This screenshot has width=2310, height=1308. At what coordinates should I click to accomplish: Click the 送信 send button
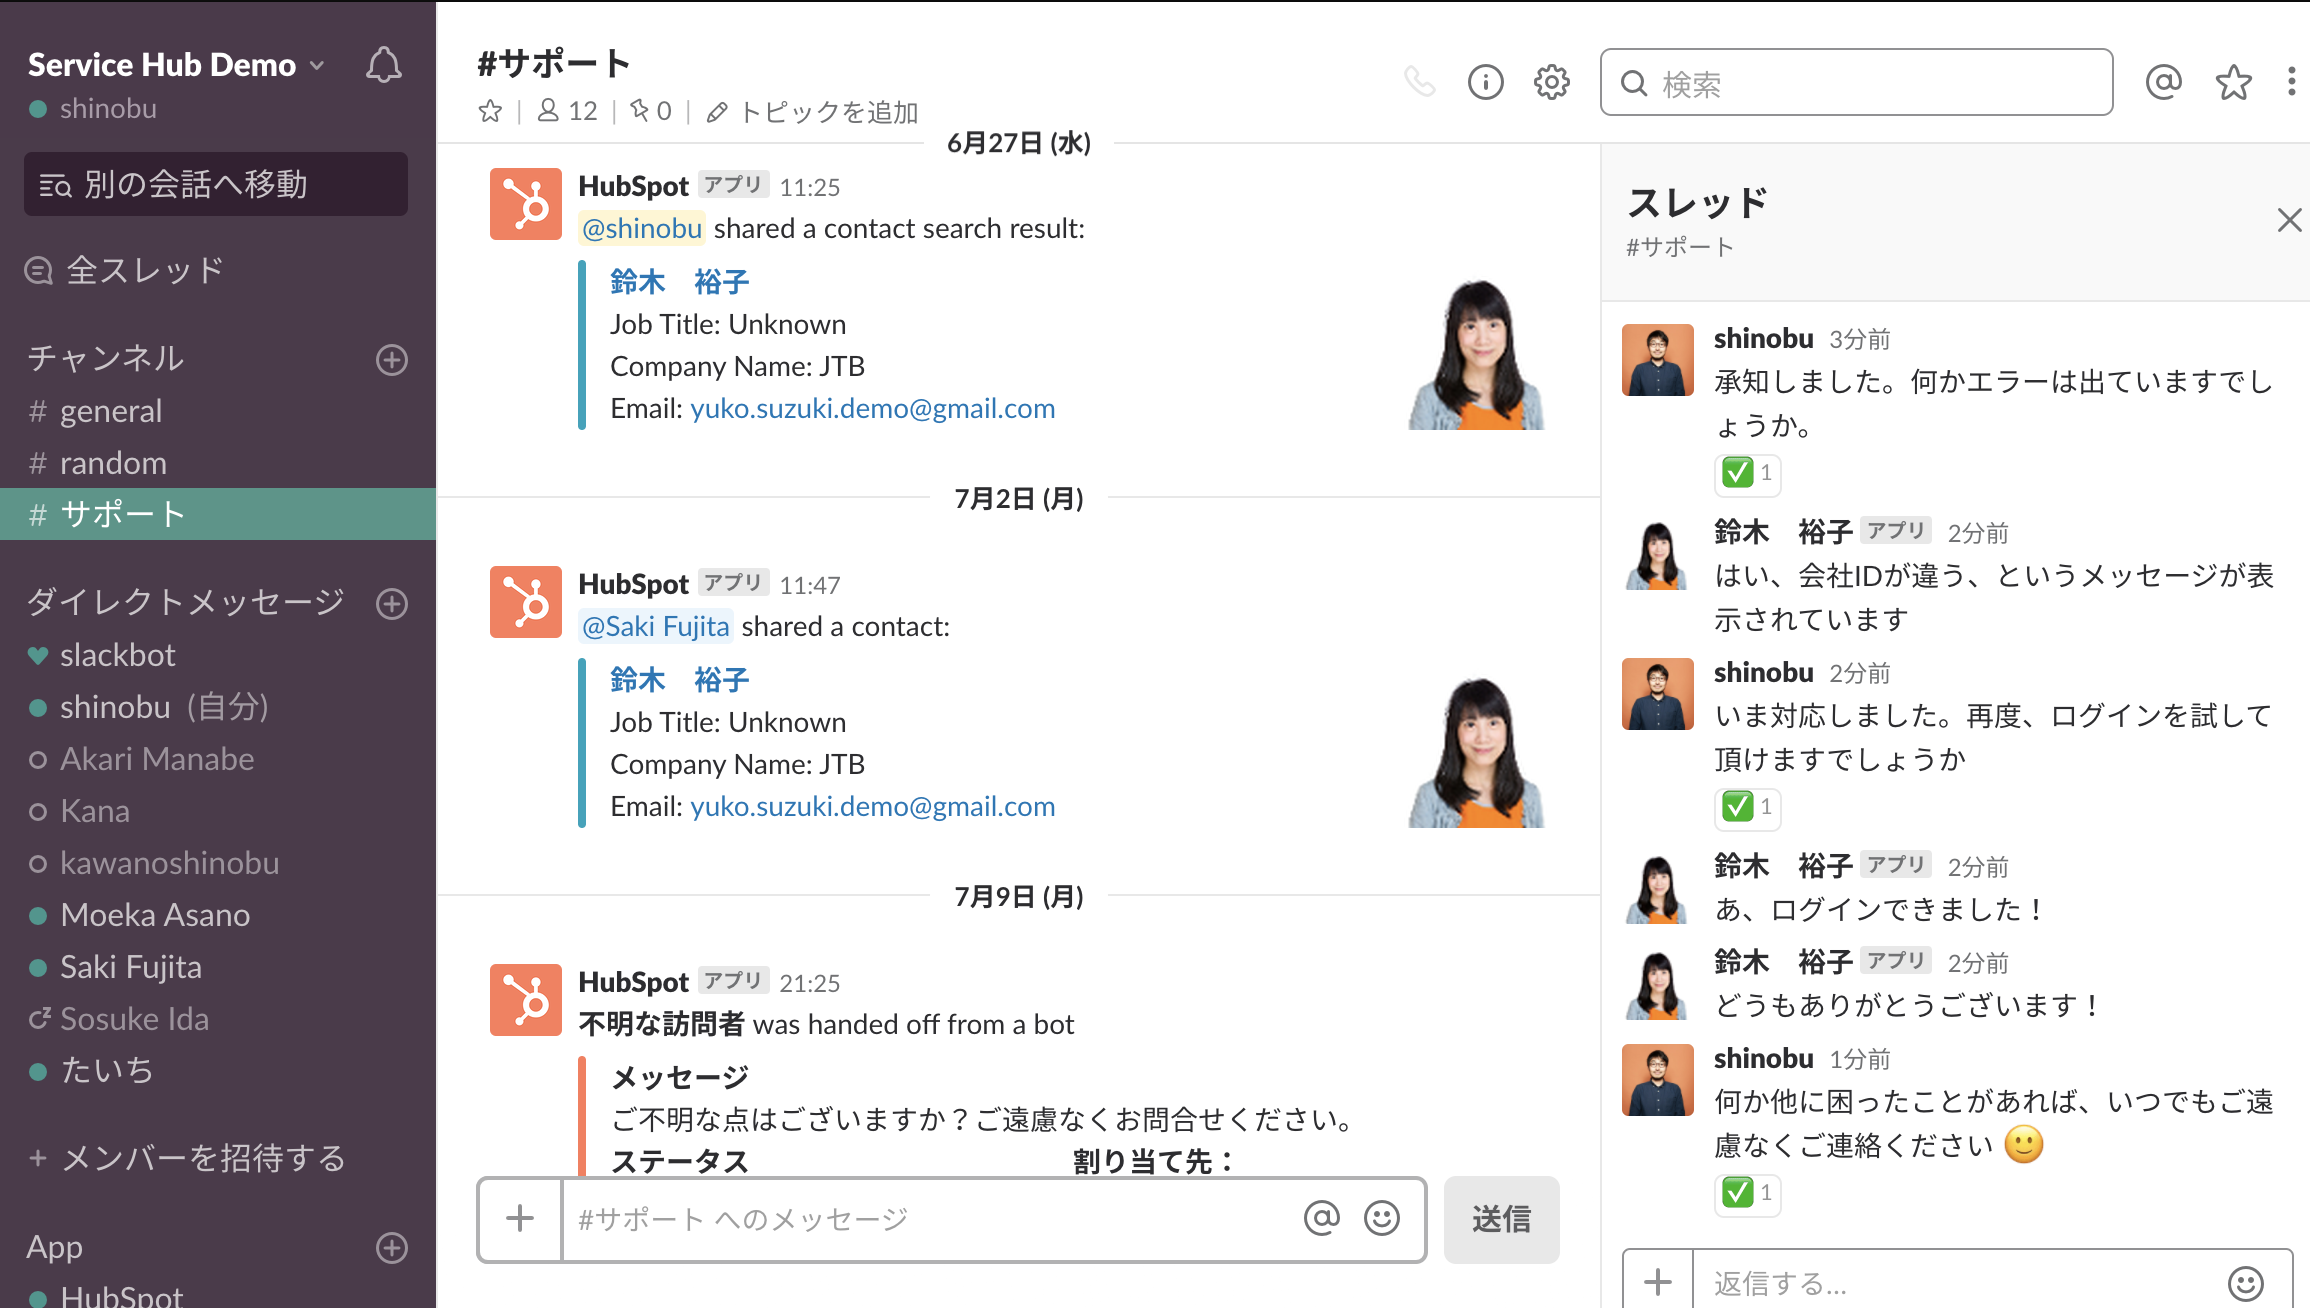tap(1501, 1219)
